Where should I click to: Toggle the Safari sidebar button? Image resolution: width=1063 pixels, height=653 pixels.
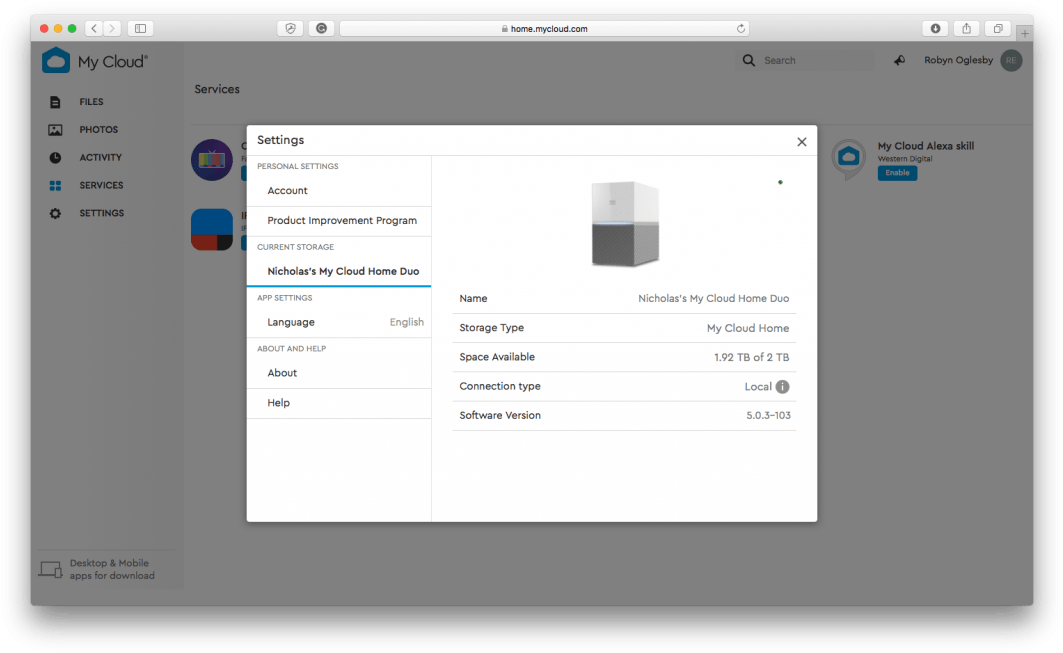(x=140, y=28)
